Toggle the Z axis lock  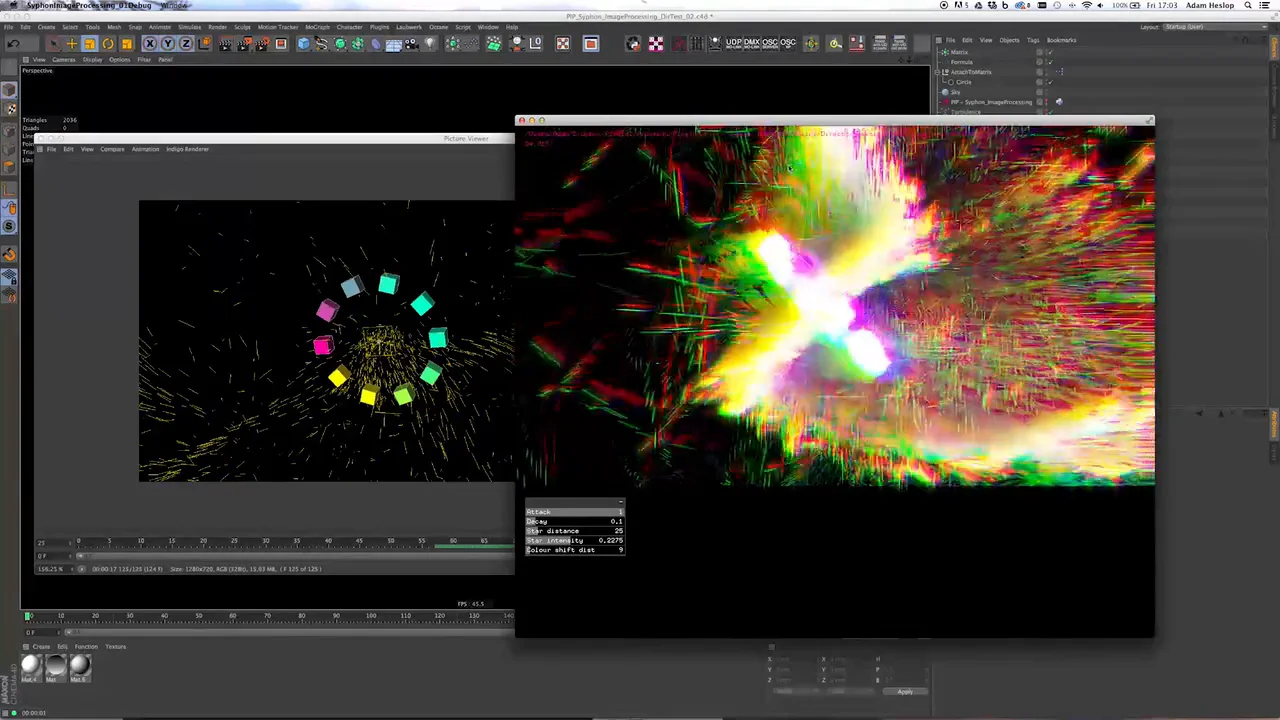click(186, 44)
